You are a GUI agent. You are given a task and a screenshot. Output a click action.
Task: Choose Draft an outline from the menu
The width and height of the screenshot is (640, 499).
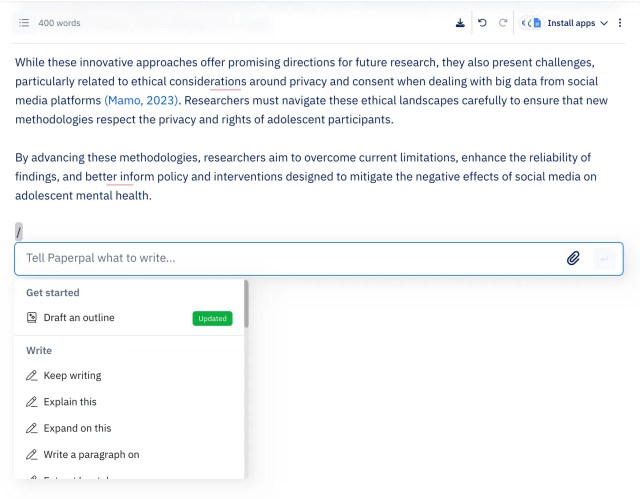[129, 318]
